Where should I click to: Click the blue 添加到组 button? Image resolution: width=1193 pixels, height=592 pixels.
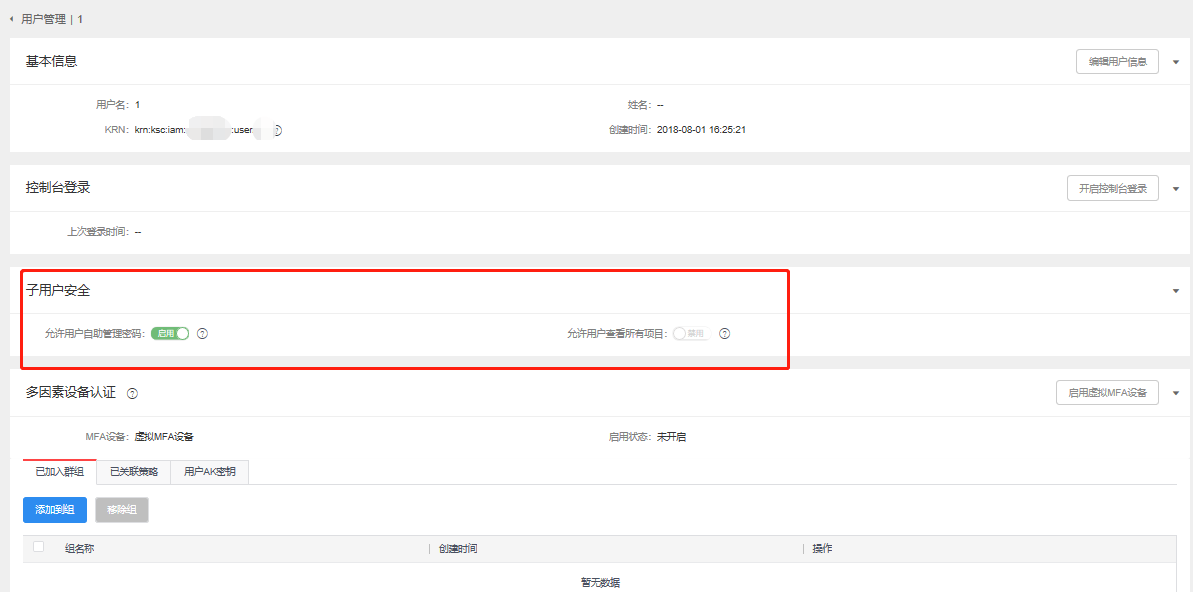[x=55, y=510]
